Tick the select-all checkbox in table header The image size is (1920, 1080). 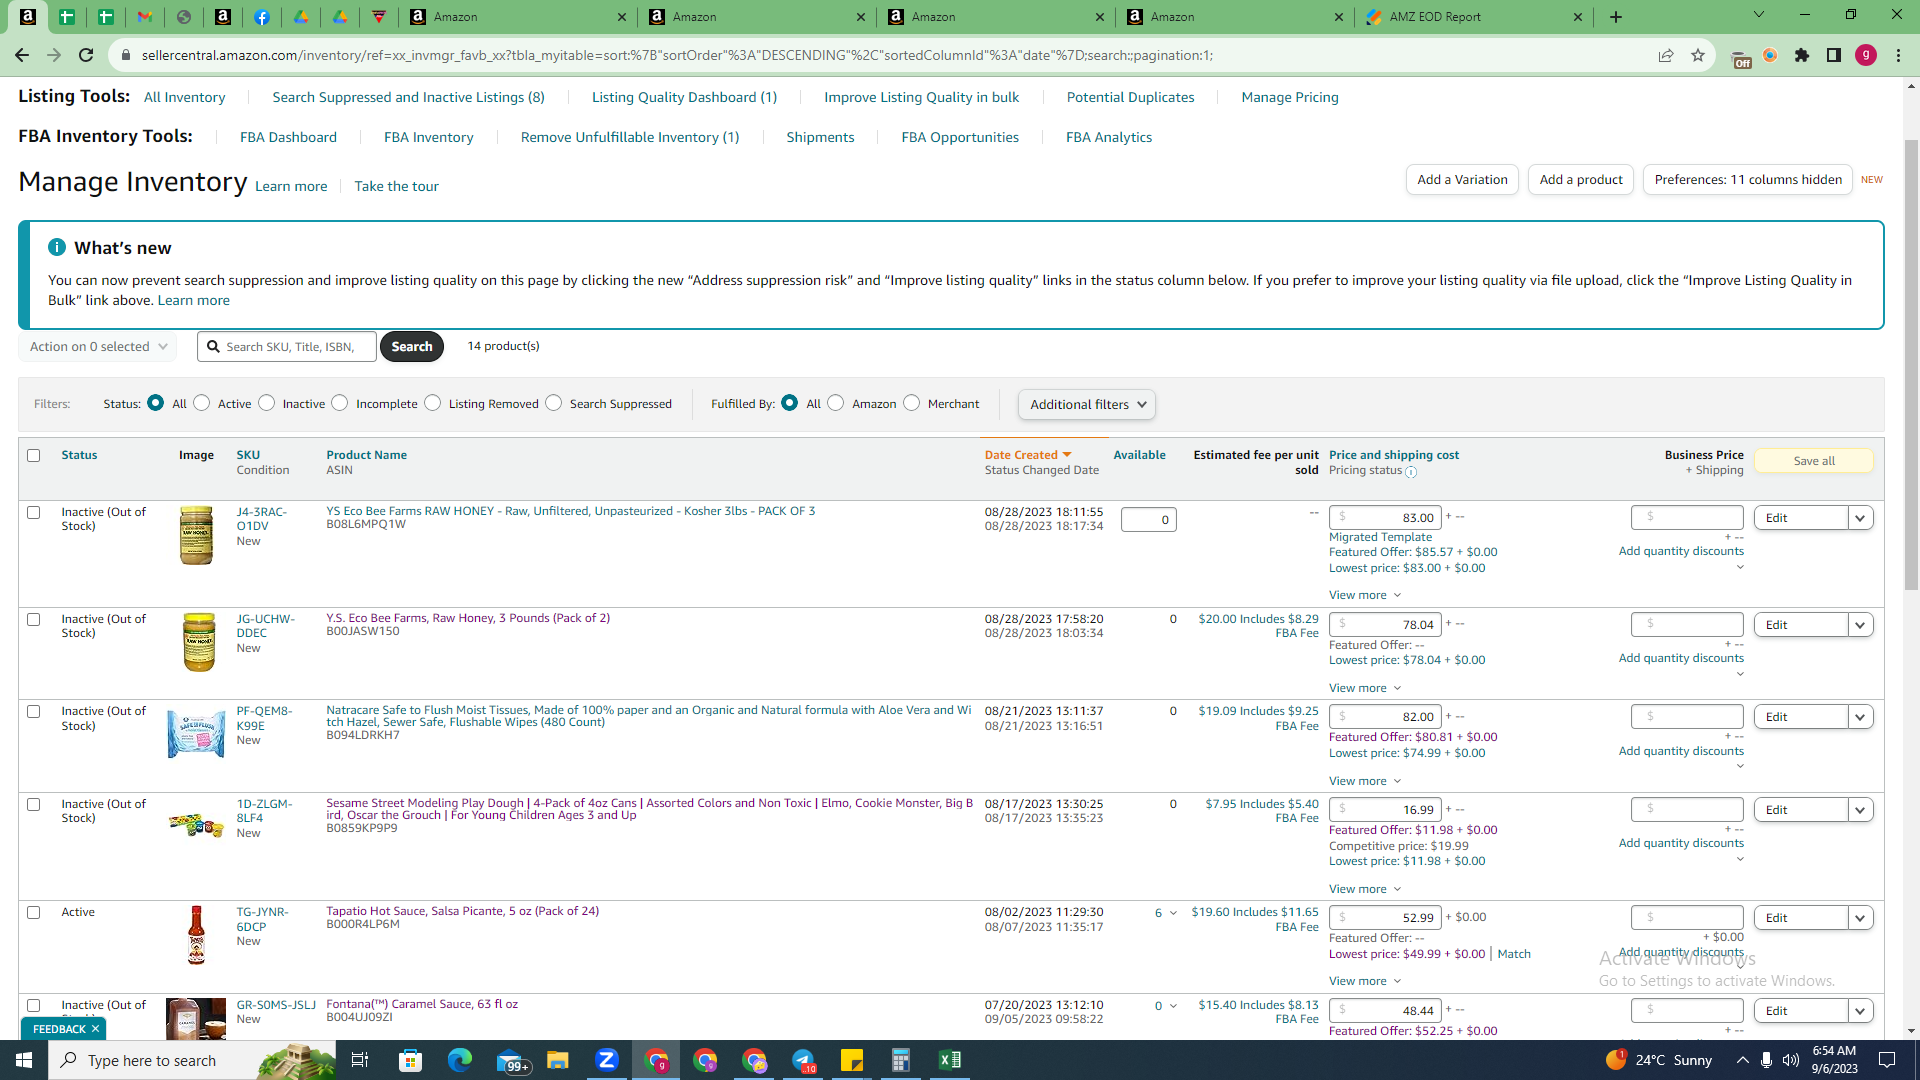click(34, 456)
